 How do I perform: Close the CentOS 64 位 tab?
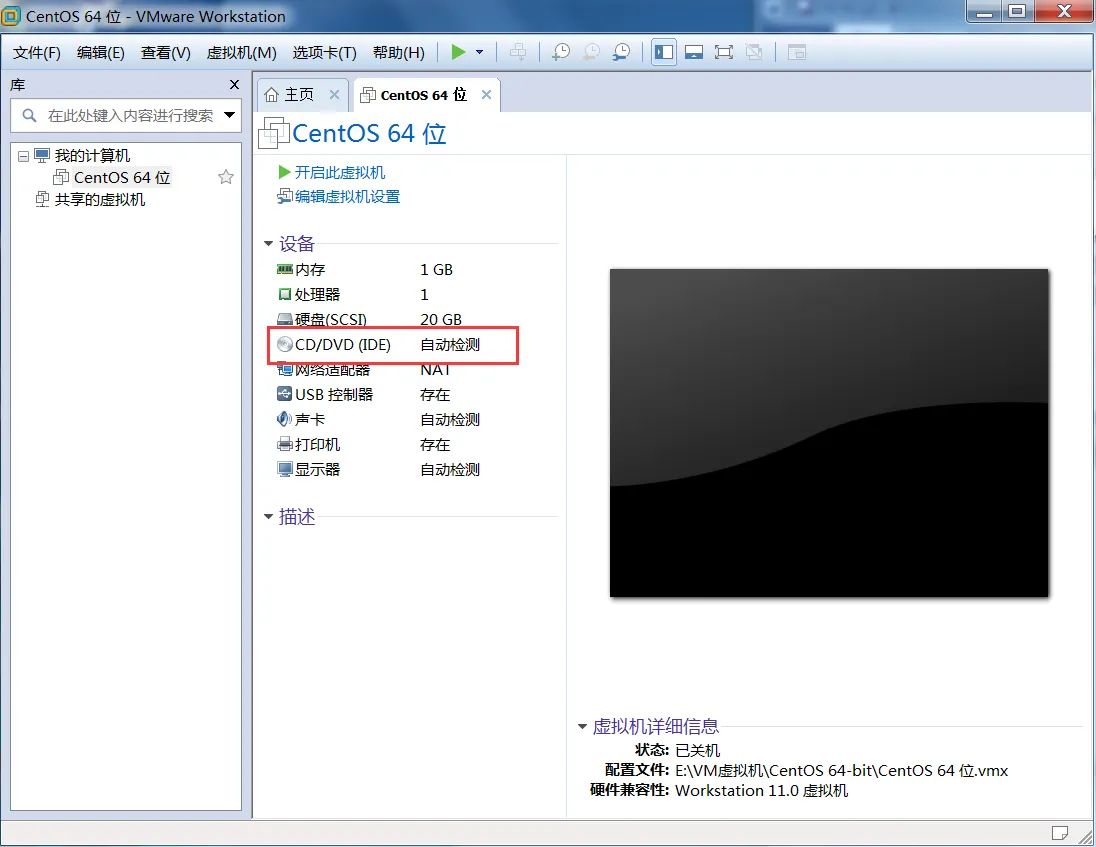click(x=486, y=94)
